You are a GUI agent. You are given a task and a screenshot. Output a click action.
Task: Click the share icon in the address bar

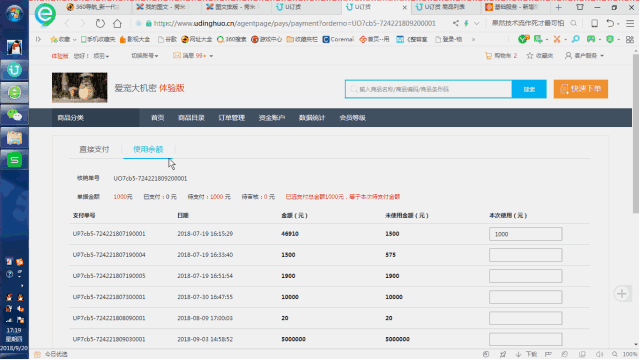click(x=456, y=23)
